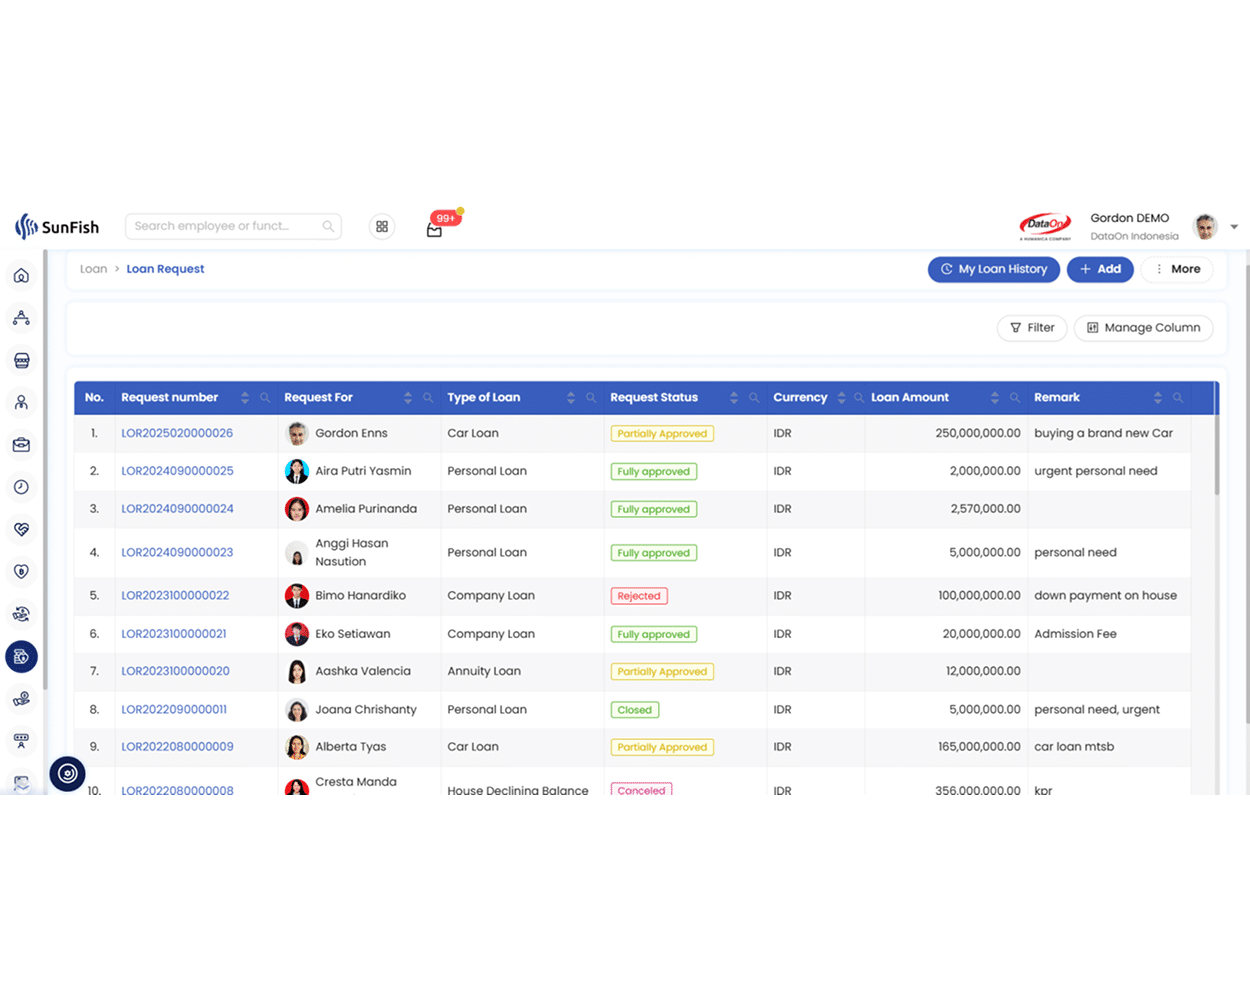1250x1000 pixels.
Task: Open the More options menu
Action: pyautogui.click(x=1177, y=269)
